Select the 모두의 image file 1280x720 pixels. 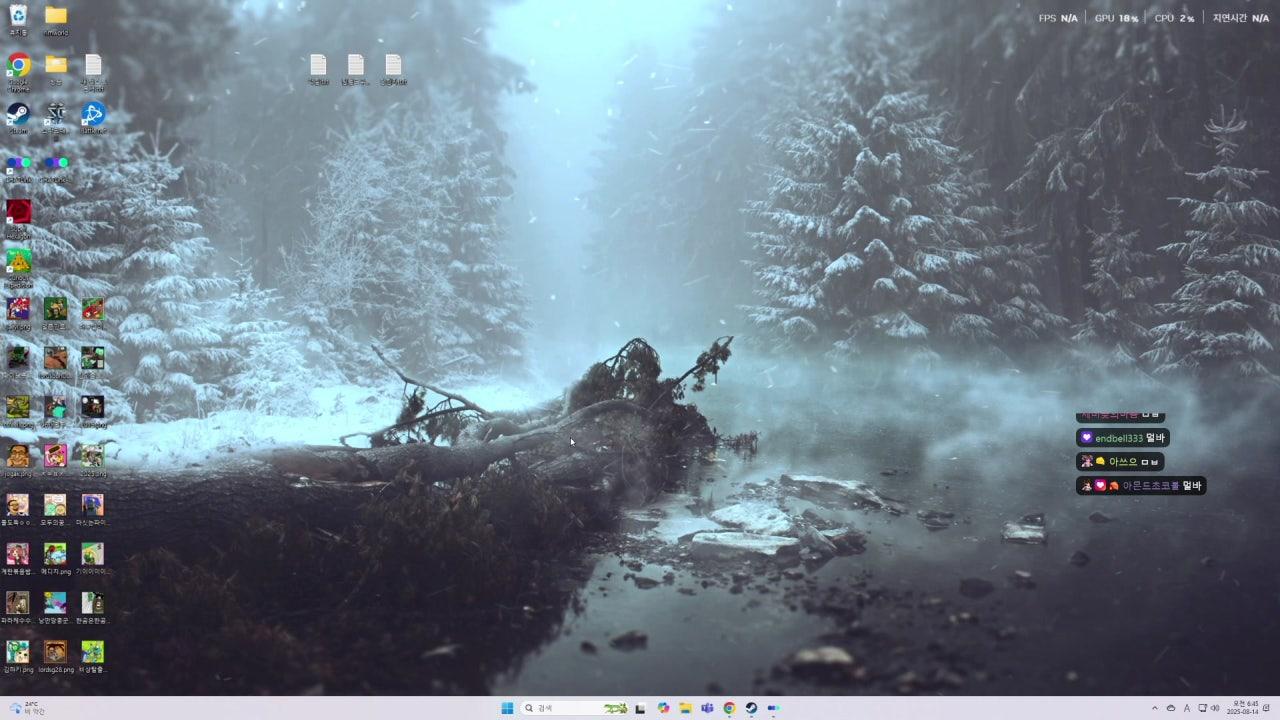(56, 510)
